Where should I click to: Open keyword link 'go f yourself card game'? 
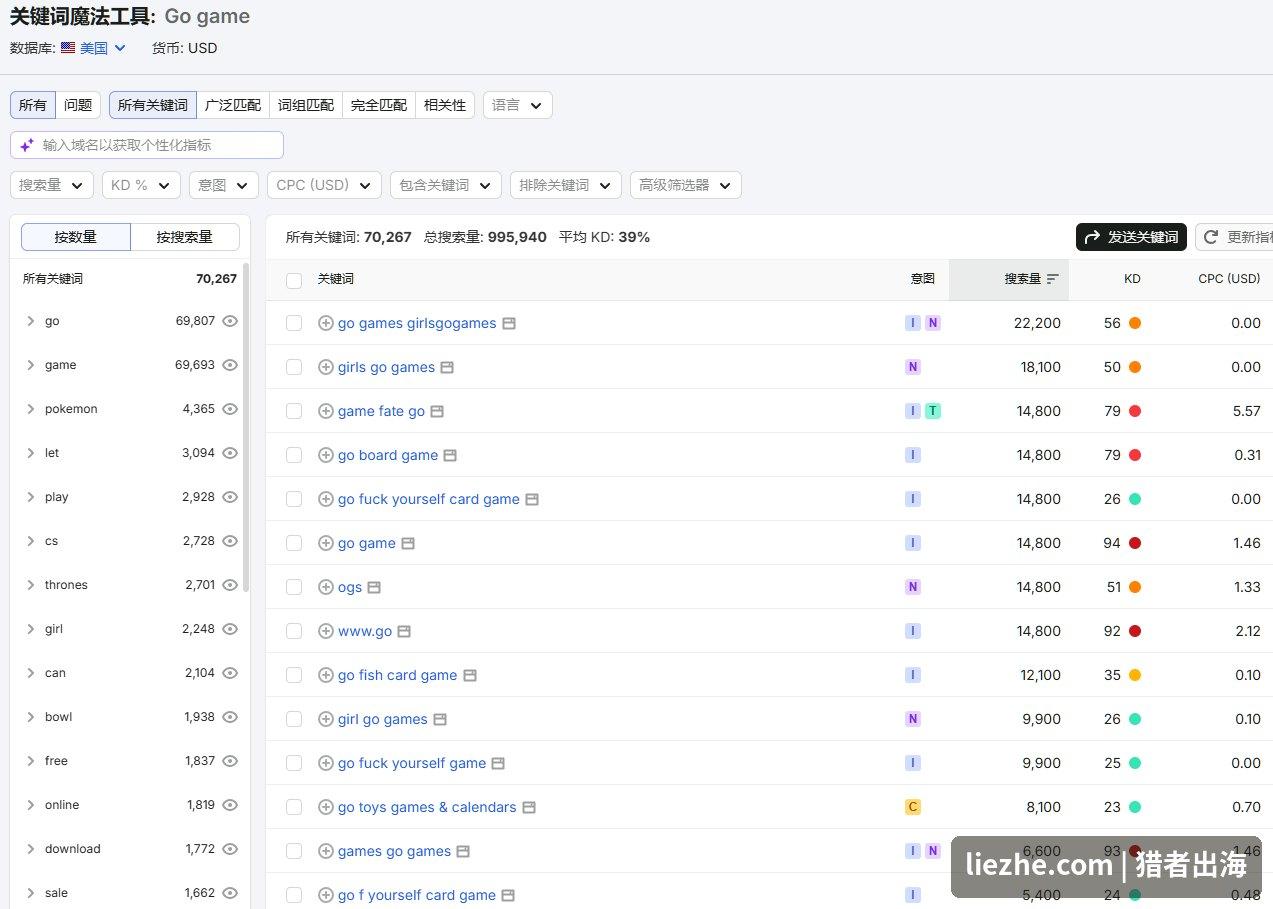tap(417, 895)
